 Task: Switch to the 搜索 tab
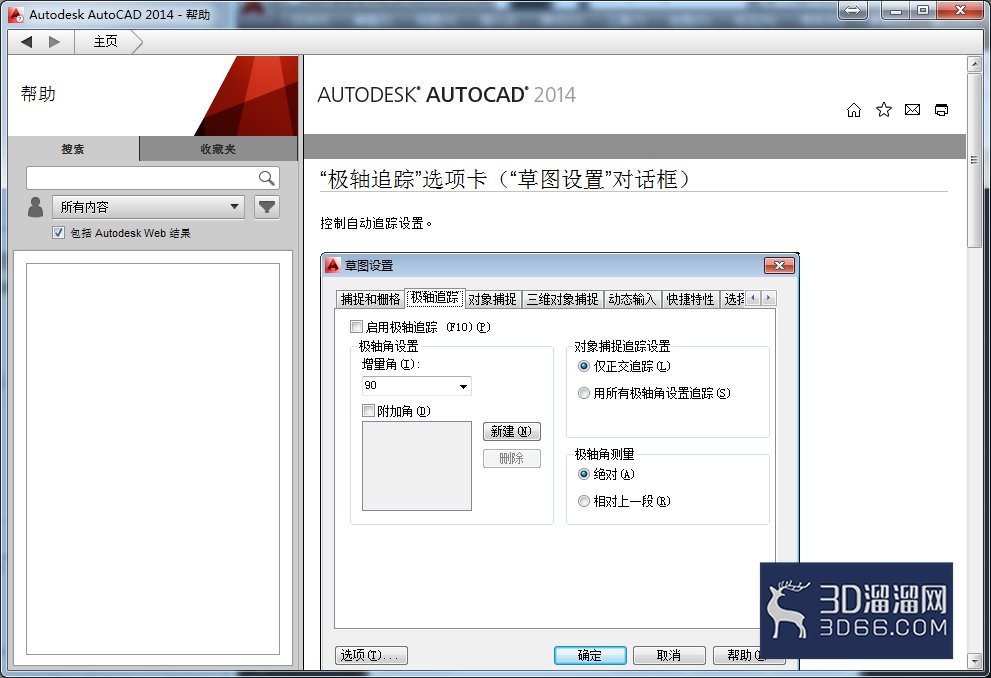pos(73,149)
